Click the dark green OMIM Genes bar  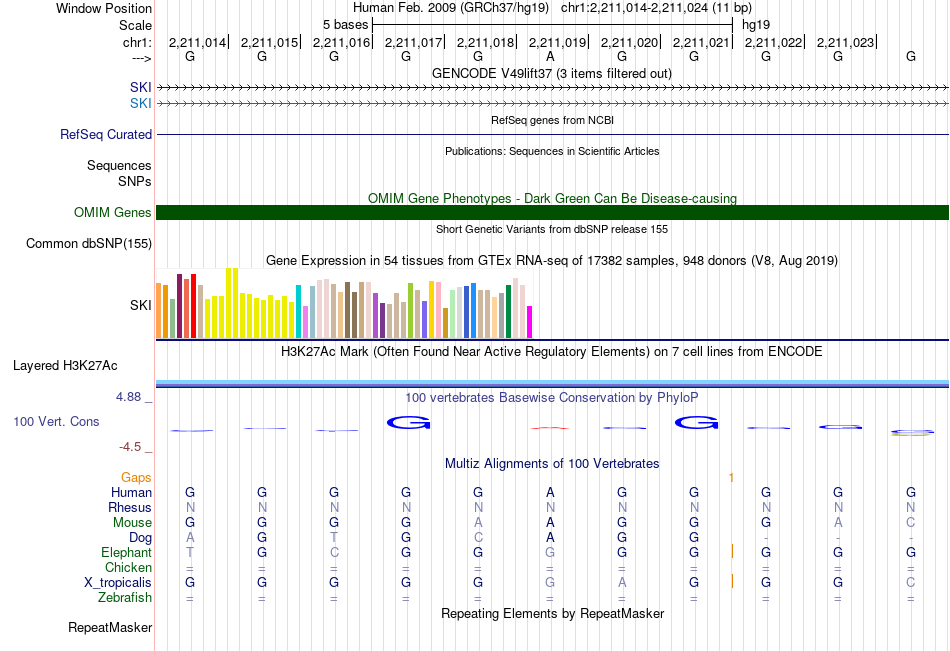[x=552, y=212]
